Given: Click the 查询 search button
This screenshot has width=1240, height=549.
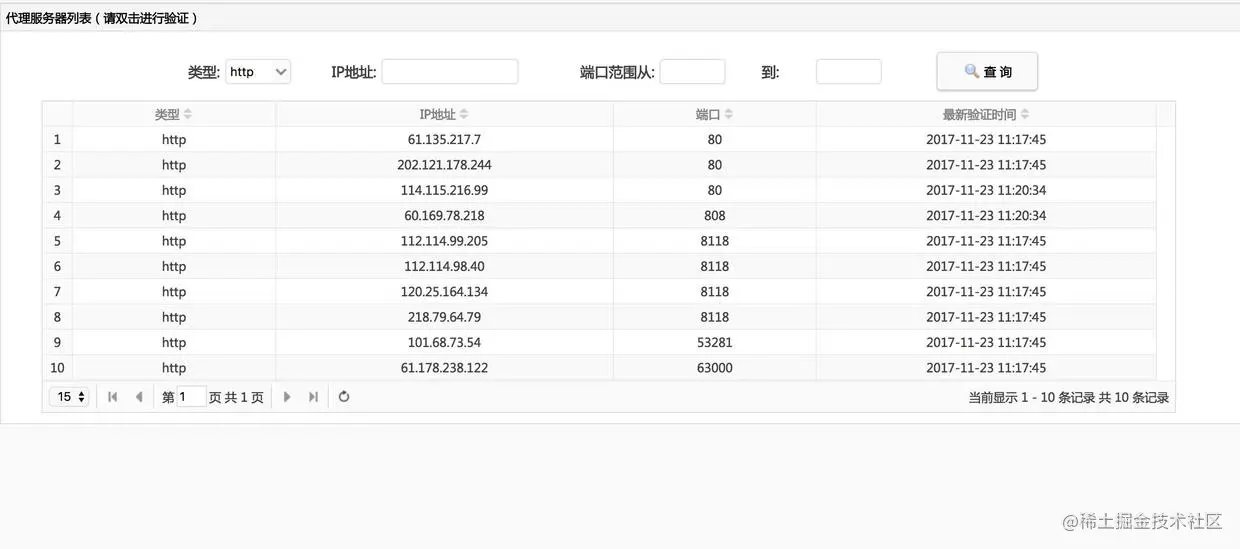Looking at the screenshot, I should click(987, 72).
